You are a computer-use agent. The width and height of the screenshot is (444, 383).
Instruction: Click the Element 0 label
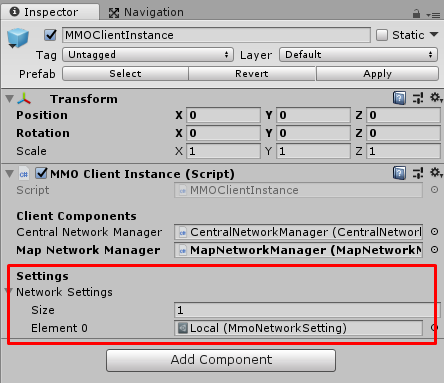[x=59, y=328]
